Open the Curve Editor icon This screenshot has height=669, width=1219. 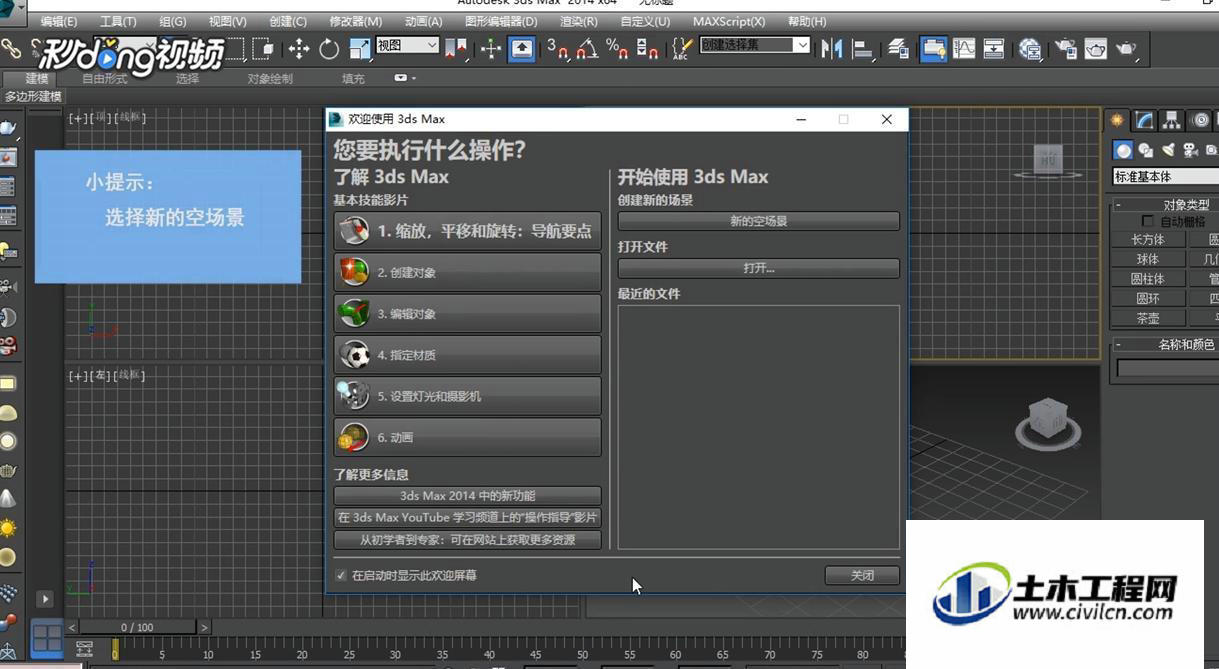[x=964, y=48]
